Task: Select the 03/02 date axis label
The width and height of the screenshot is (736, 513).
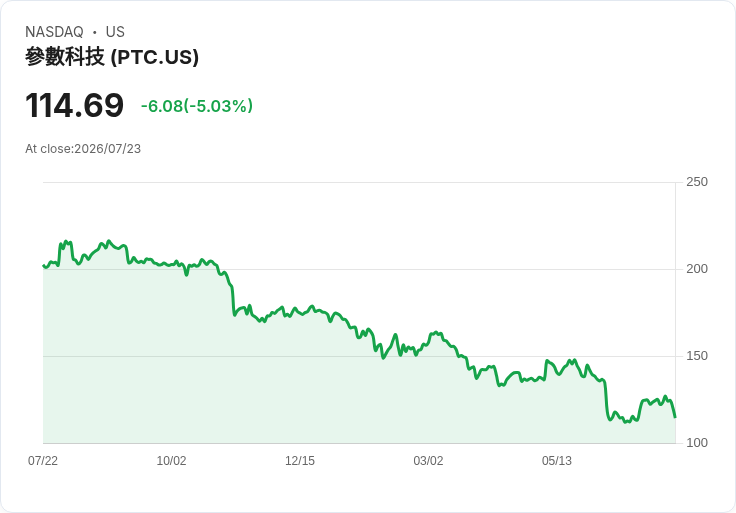Action: tap(428, 461)
